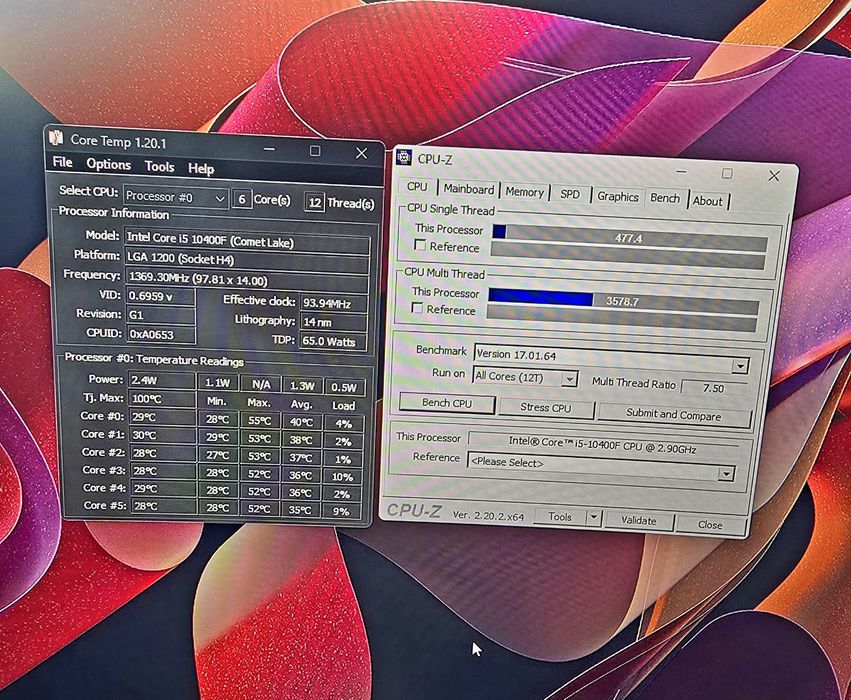Open the Options menu in Core Temp
The height and width of the screenshot is (700, 851).
pos(109,164)
